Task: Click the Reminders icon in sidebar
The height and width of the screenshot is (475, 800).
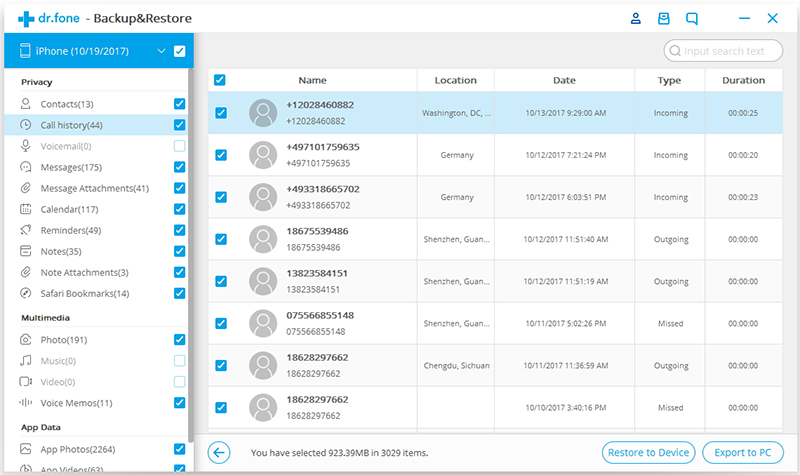Action: coord(26,230)
